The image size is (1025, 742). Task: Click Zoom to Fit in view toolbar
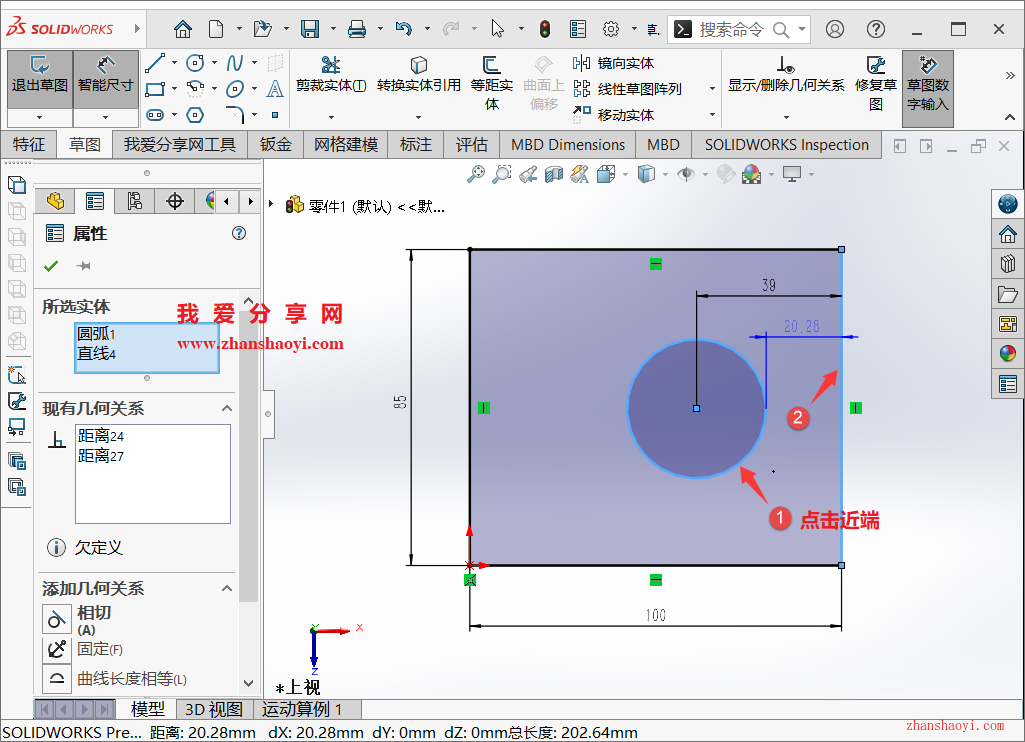tap(477, 174)
